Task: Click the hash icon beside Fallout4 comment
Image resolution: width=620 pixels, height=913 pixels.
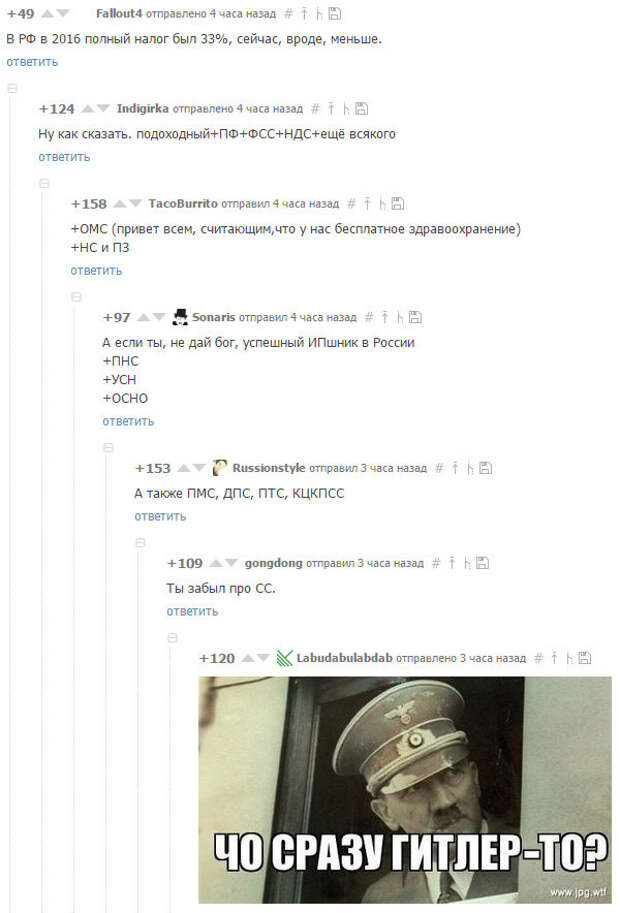Action: [288, 13]
